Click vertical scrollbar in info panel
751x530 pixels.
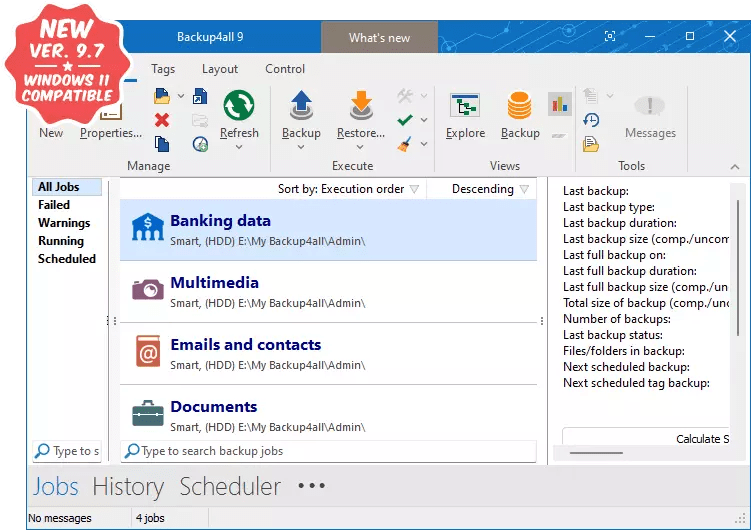pyautogui.click(x=738, y=268)
